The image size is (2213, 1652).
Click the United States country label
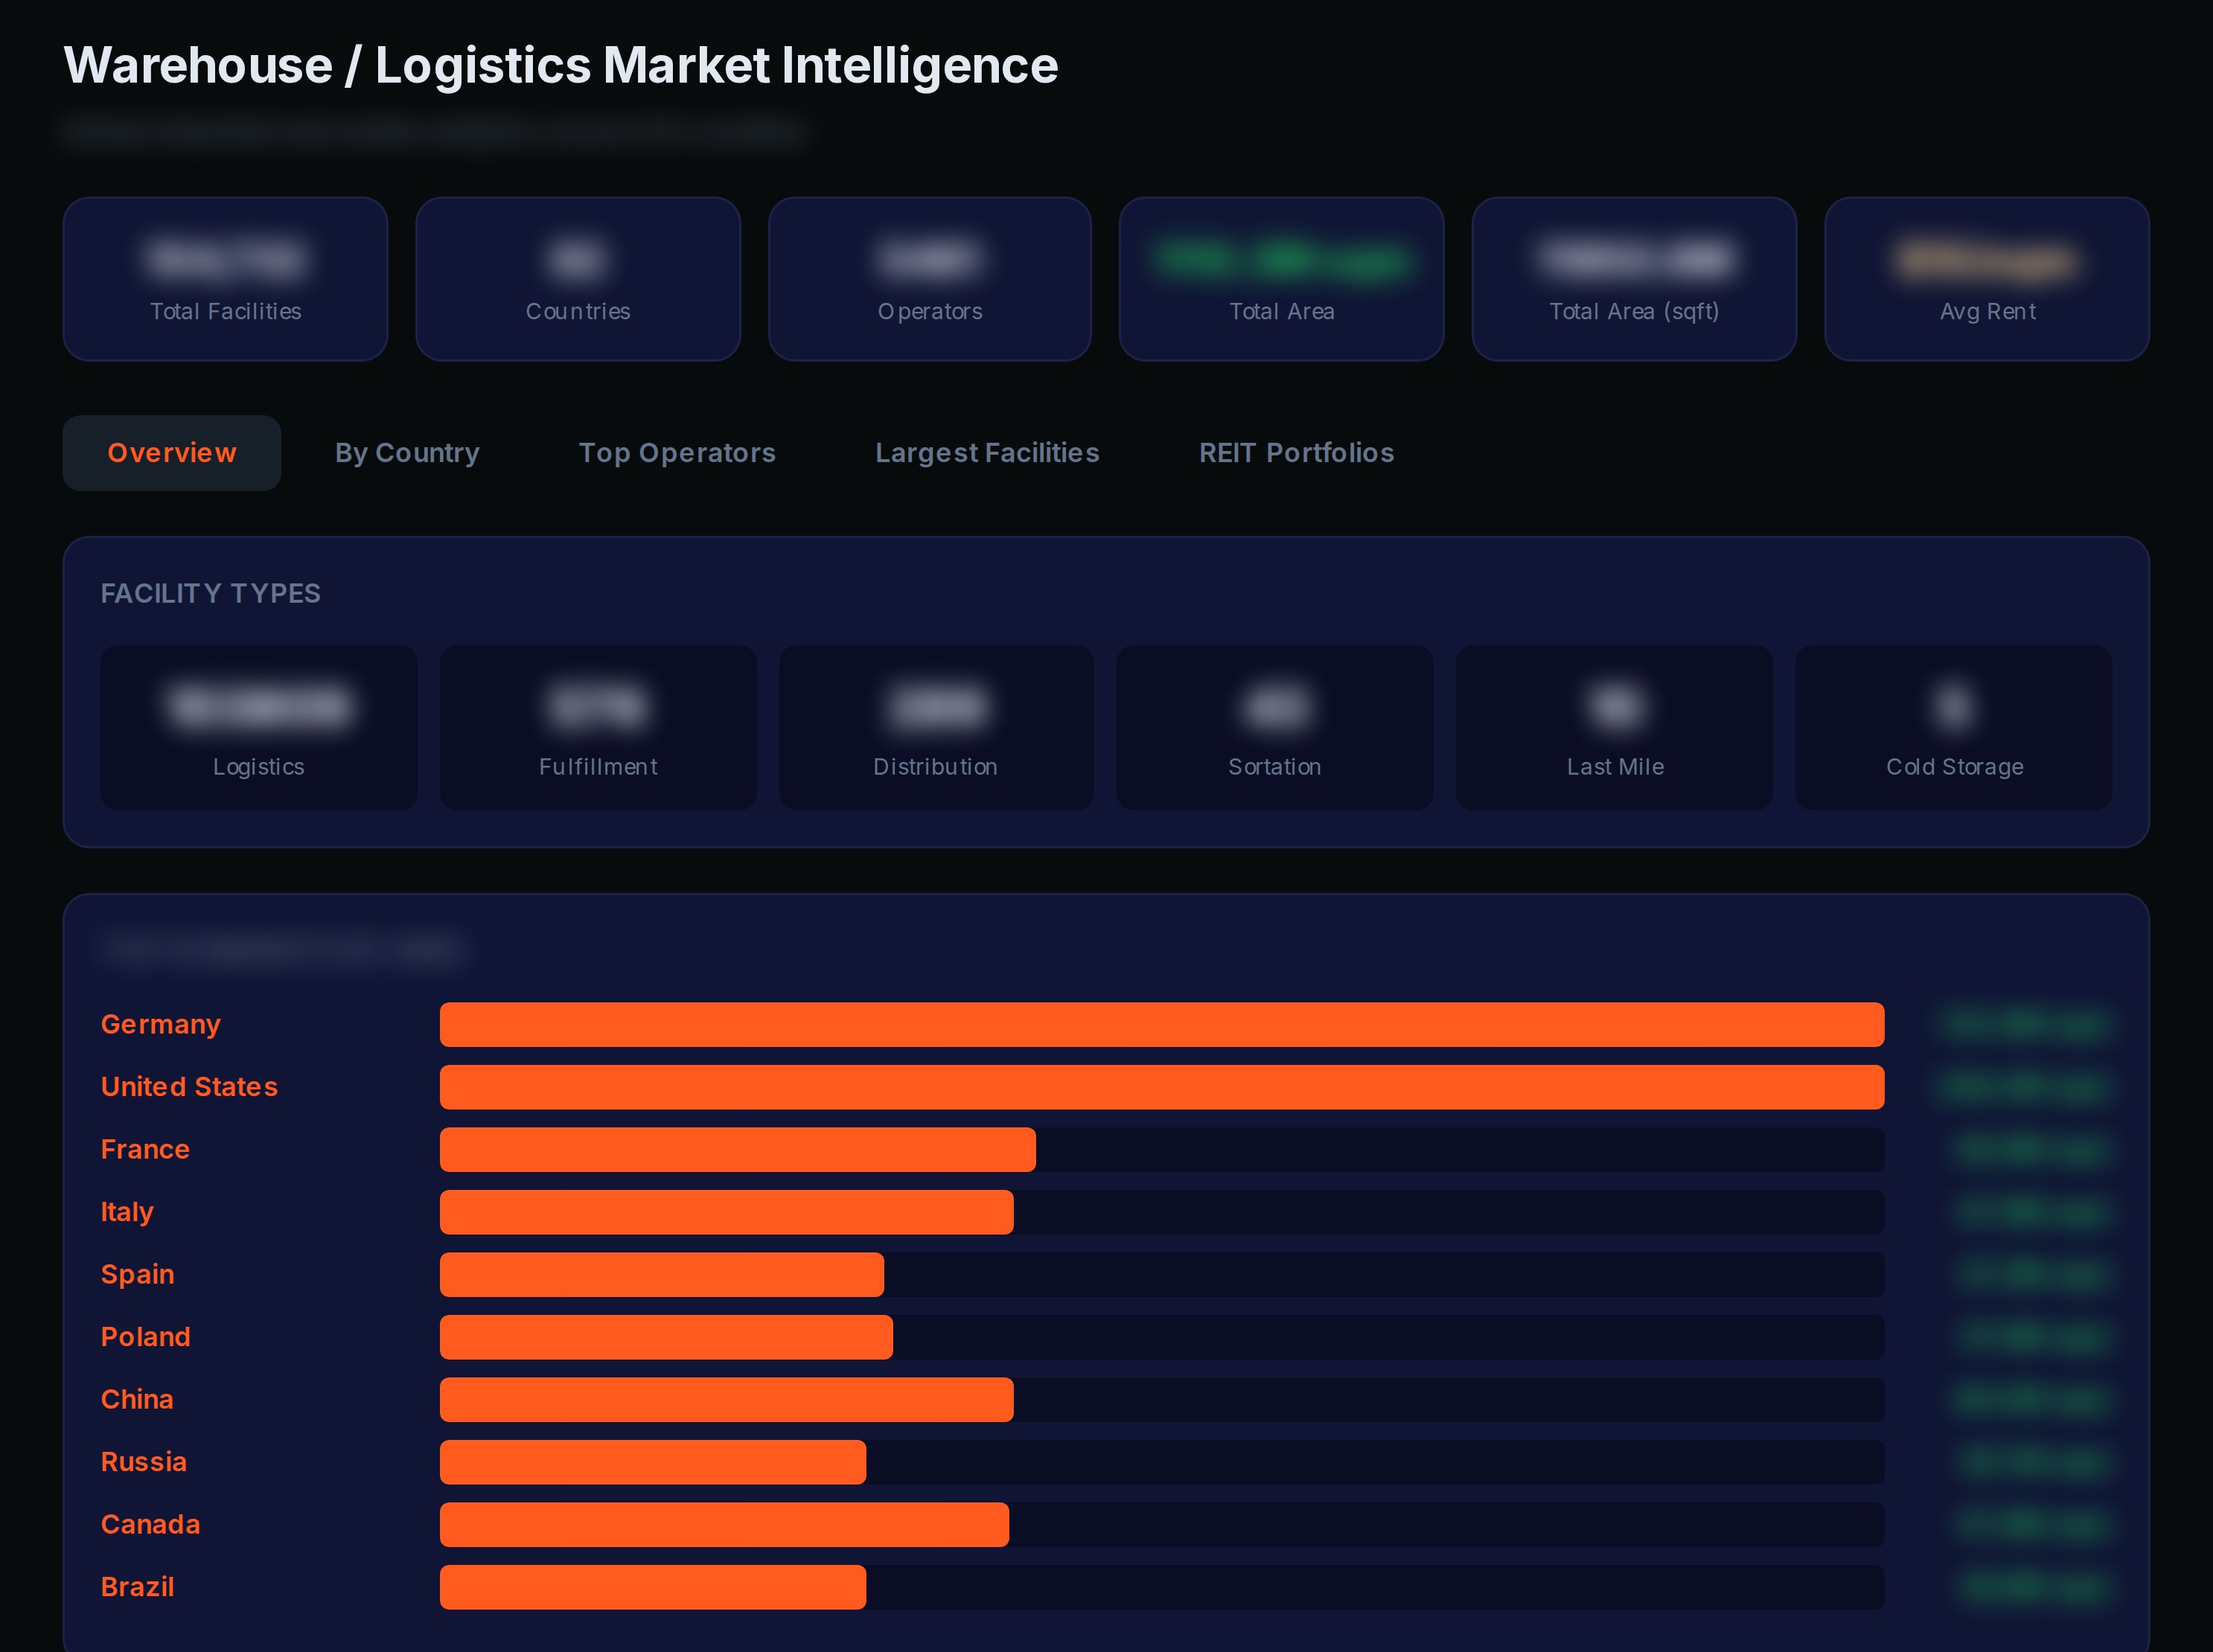[189, 1087]
